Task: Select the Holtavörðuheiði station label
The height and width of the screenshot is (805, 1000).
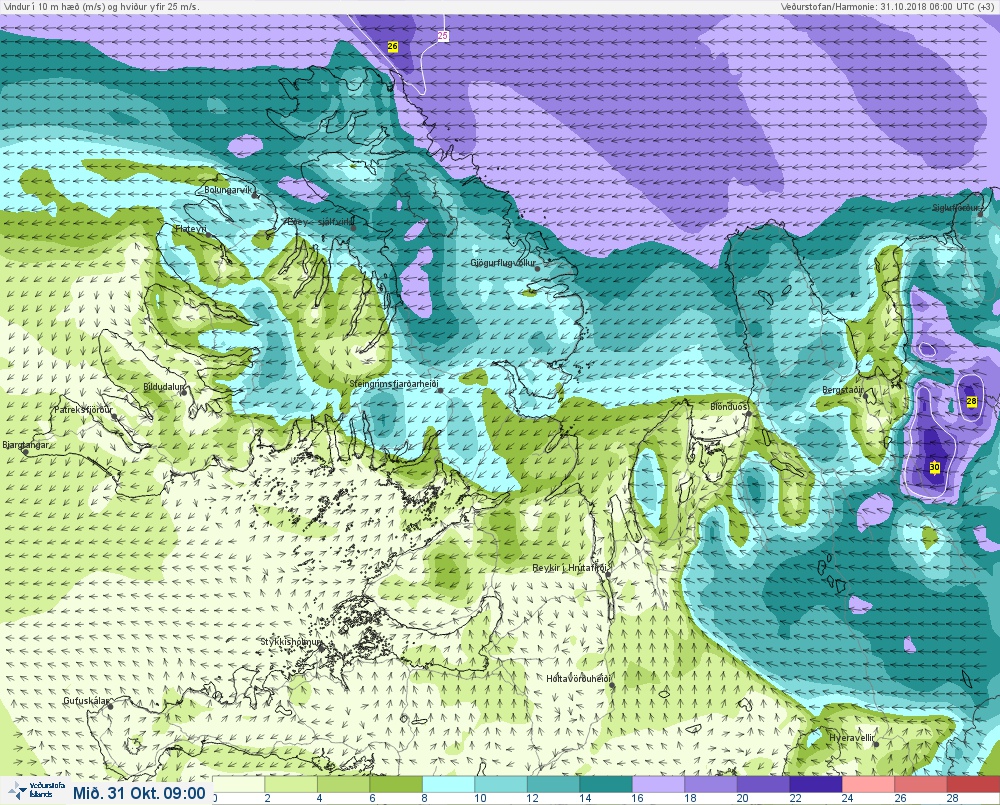Action: tap(579, 679)
